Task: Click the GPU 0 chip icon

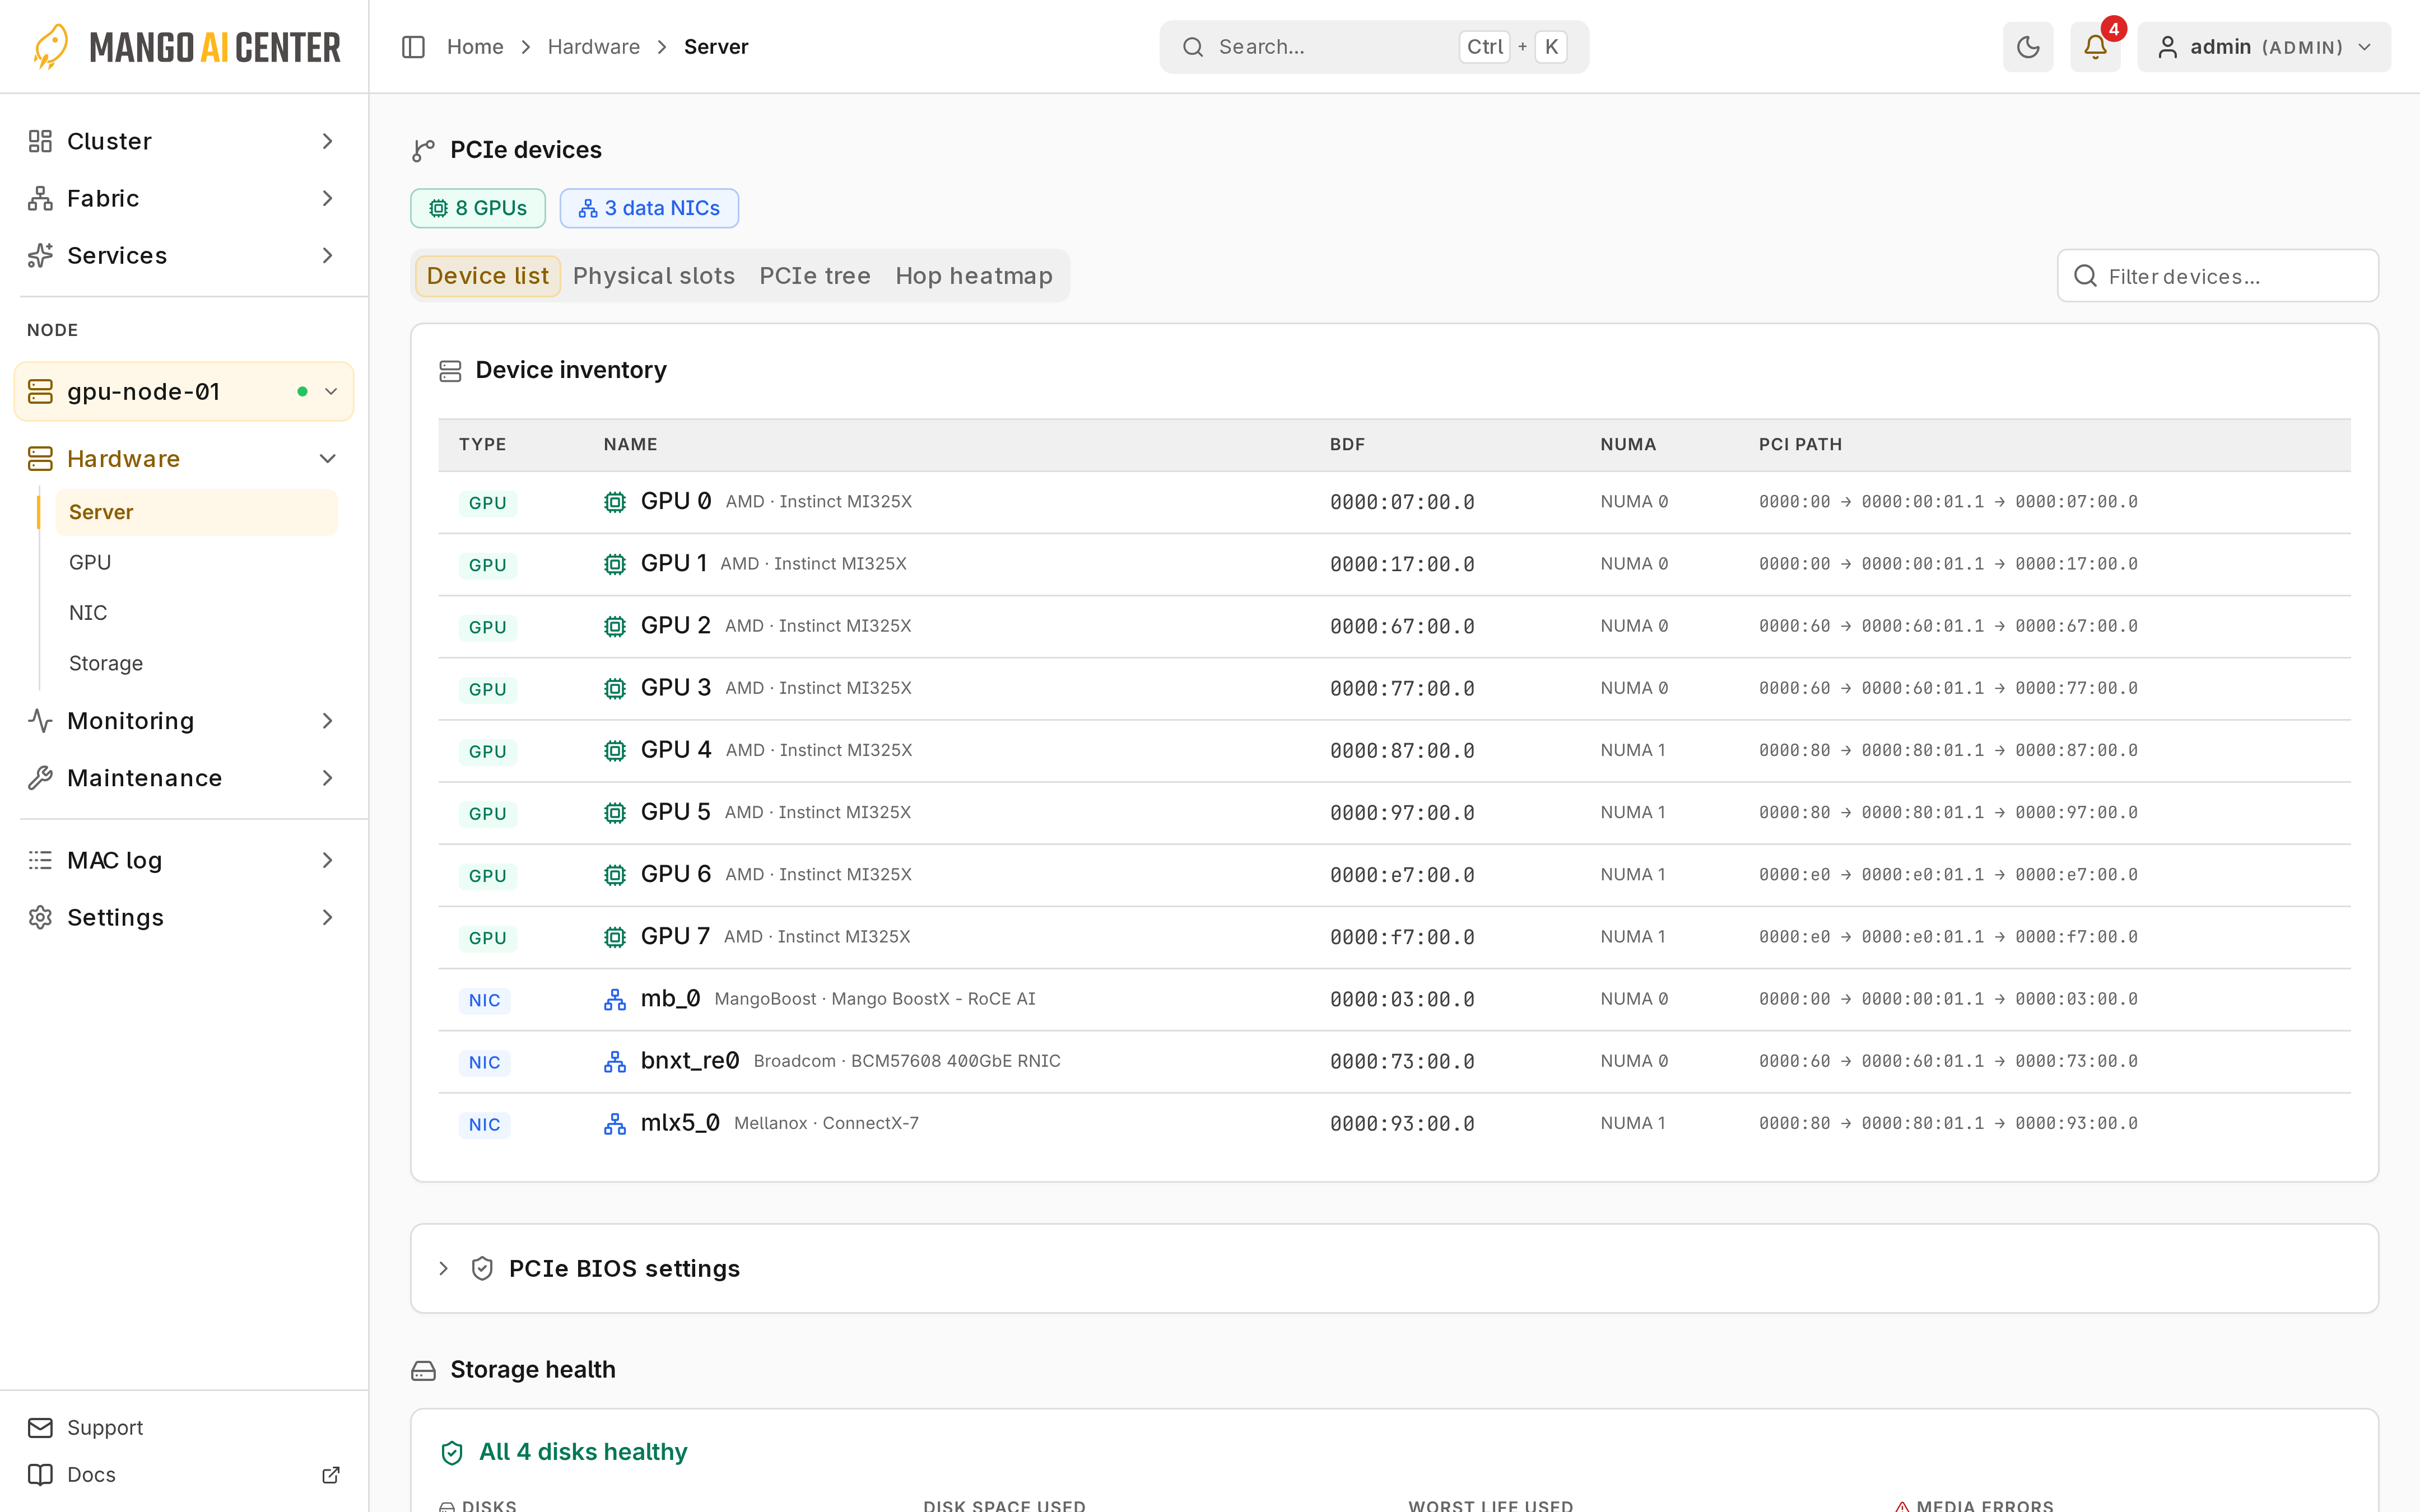Action: coord(615,502)
